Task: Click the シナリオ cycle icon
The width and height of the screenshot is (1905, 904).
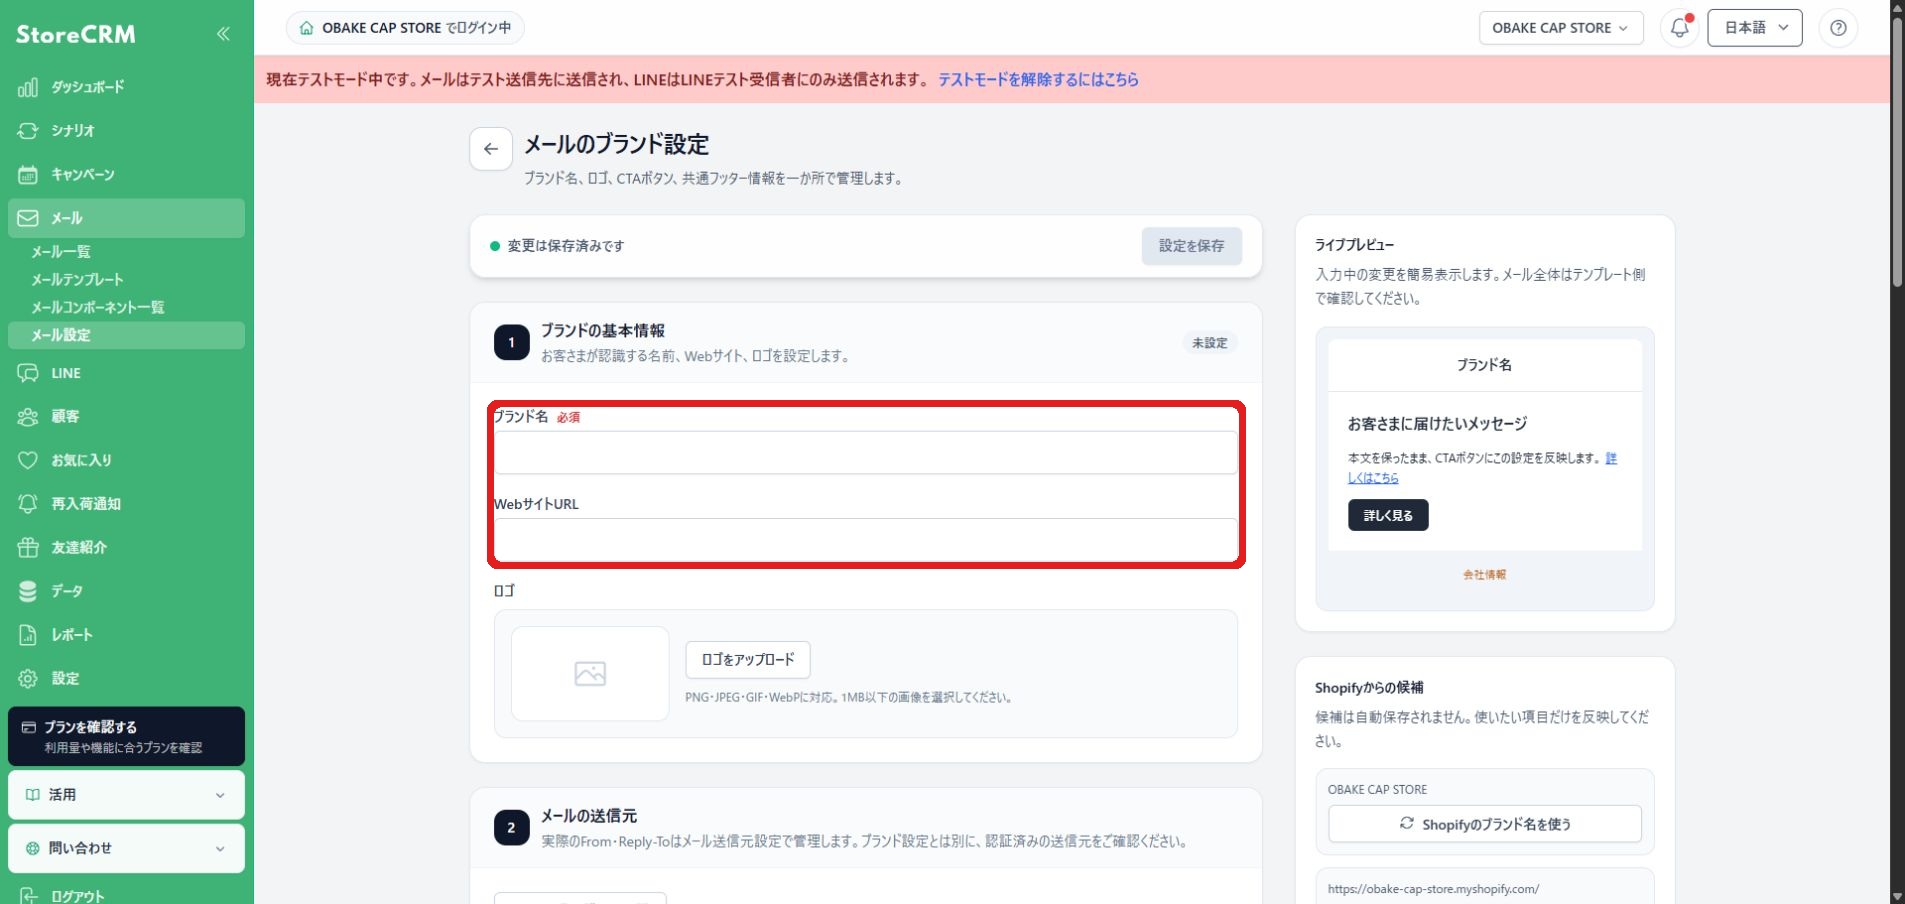Action: pos(28,131)
